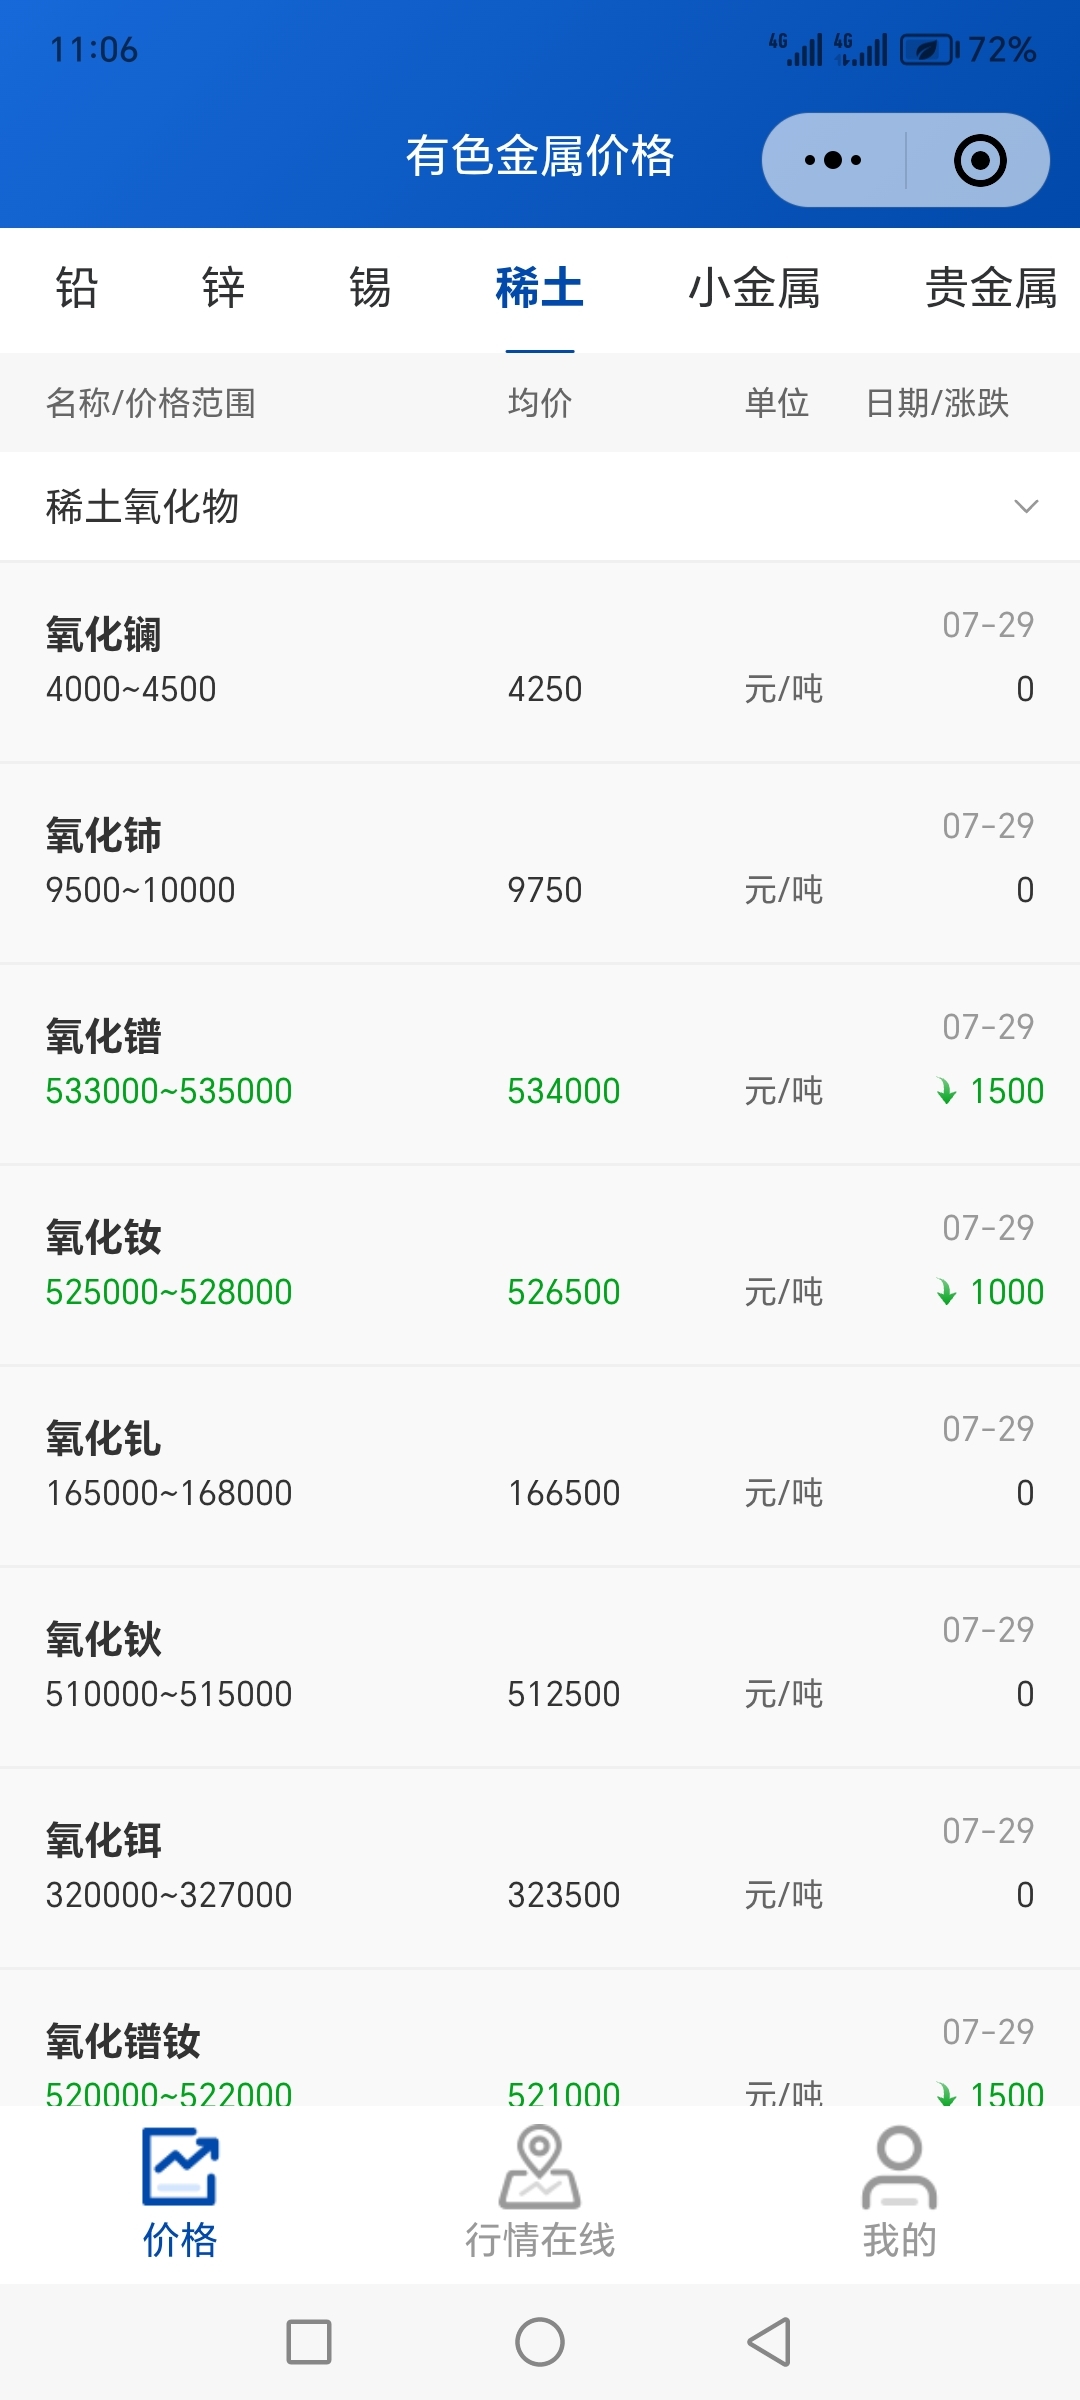Select the 小金属 tab

754,288
